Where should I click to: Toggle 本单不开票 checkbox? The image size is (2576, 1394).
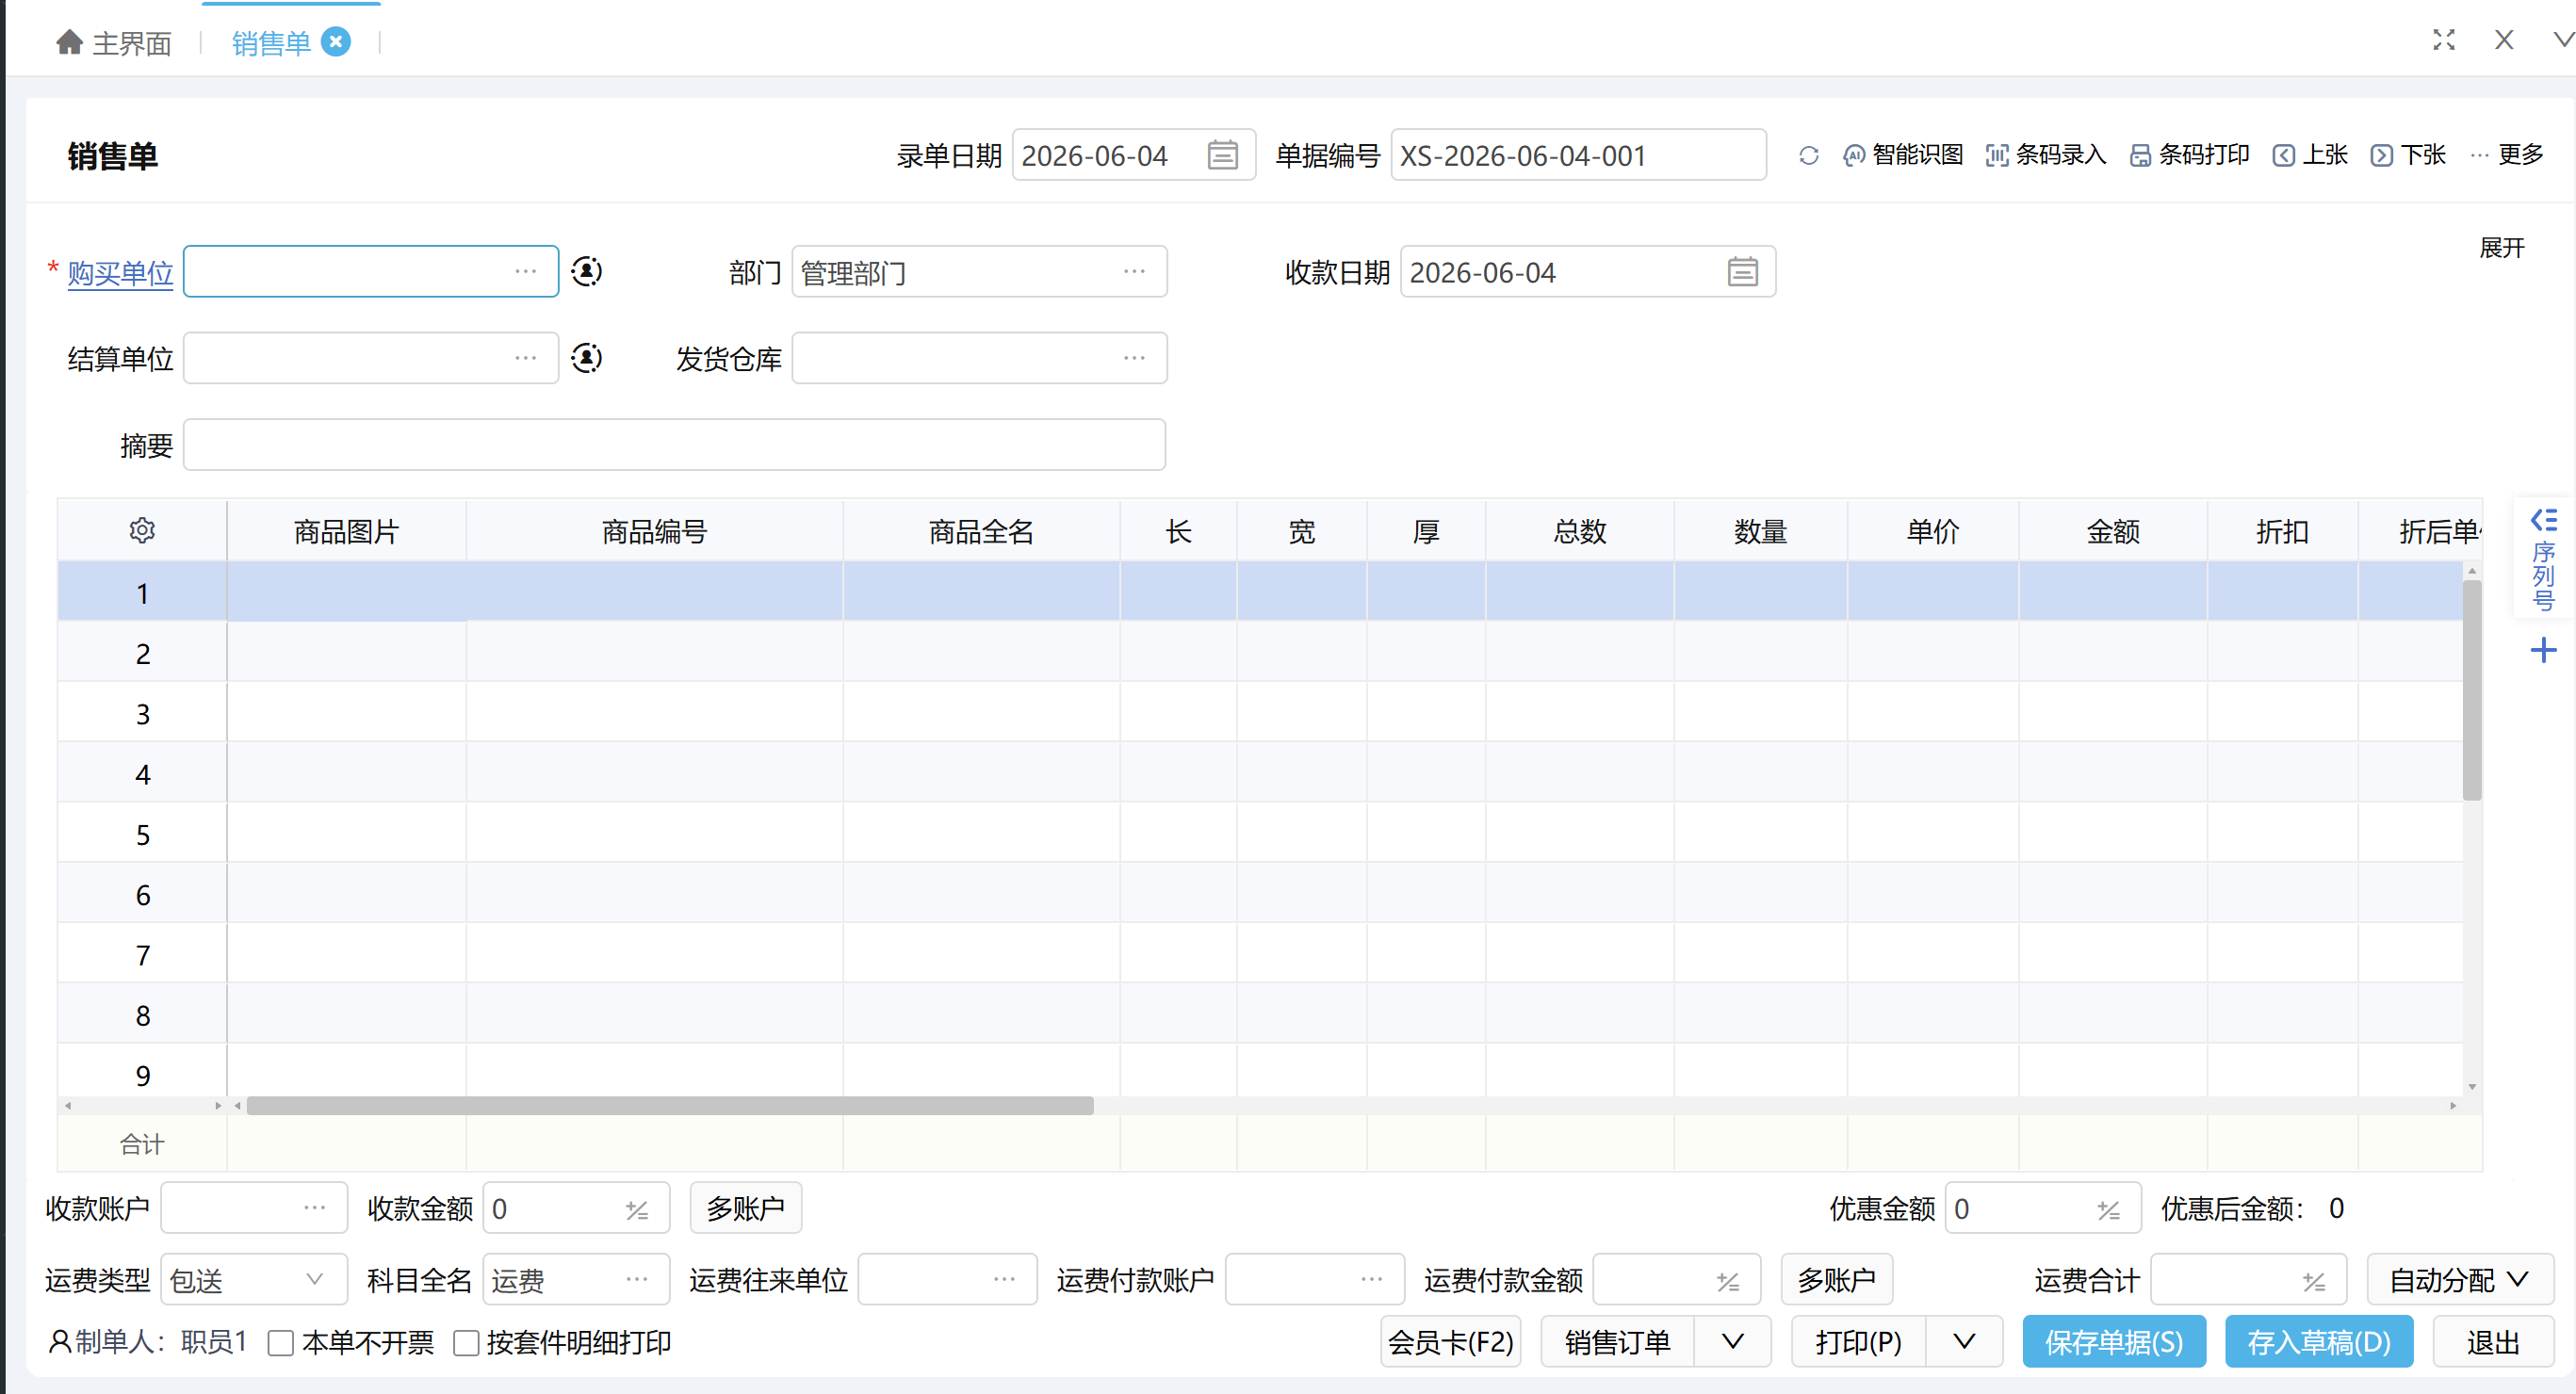(x=281, y=1342)
